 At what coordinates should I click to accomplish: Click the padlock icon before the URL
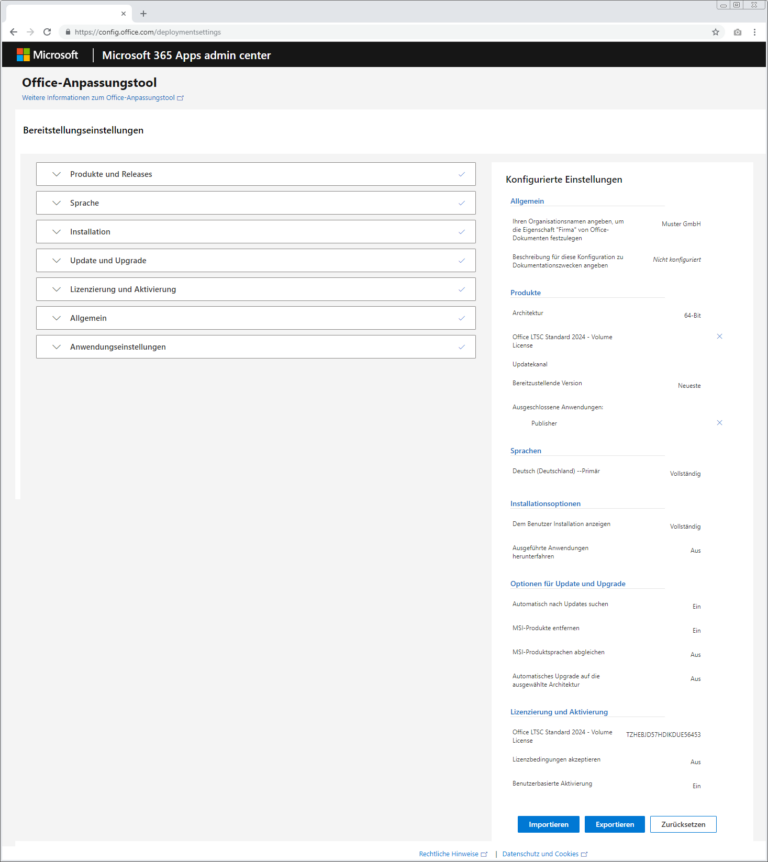click(x=66, y=31)
